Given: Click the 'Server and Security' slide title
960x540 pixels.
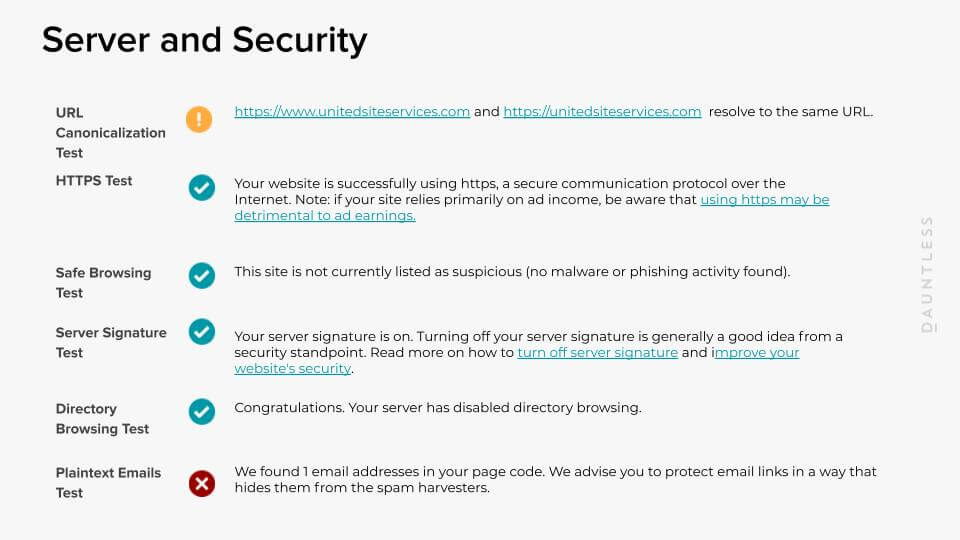Looking at the screenshot, I should tap(204, 40).
